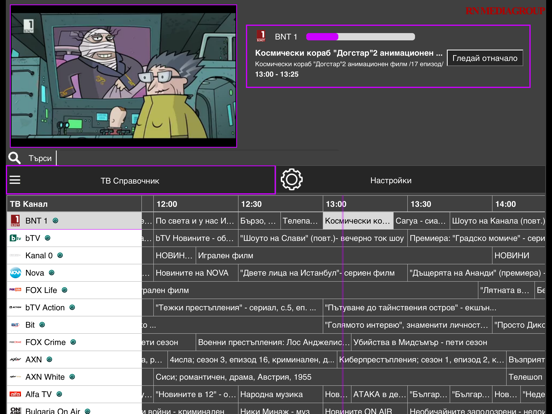This screenshot has width=552, height=414.
Task: Select programme По света и у нас
Action: [196, 221]
